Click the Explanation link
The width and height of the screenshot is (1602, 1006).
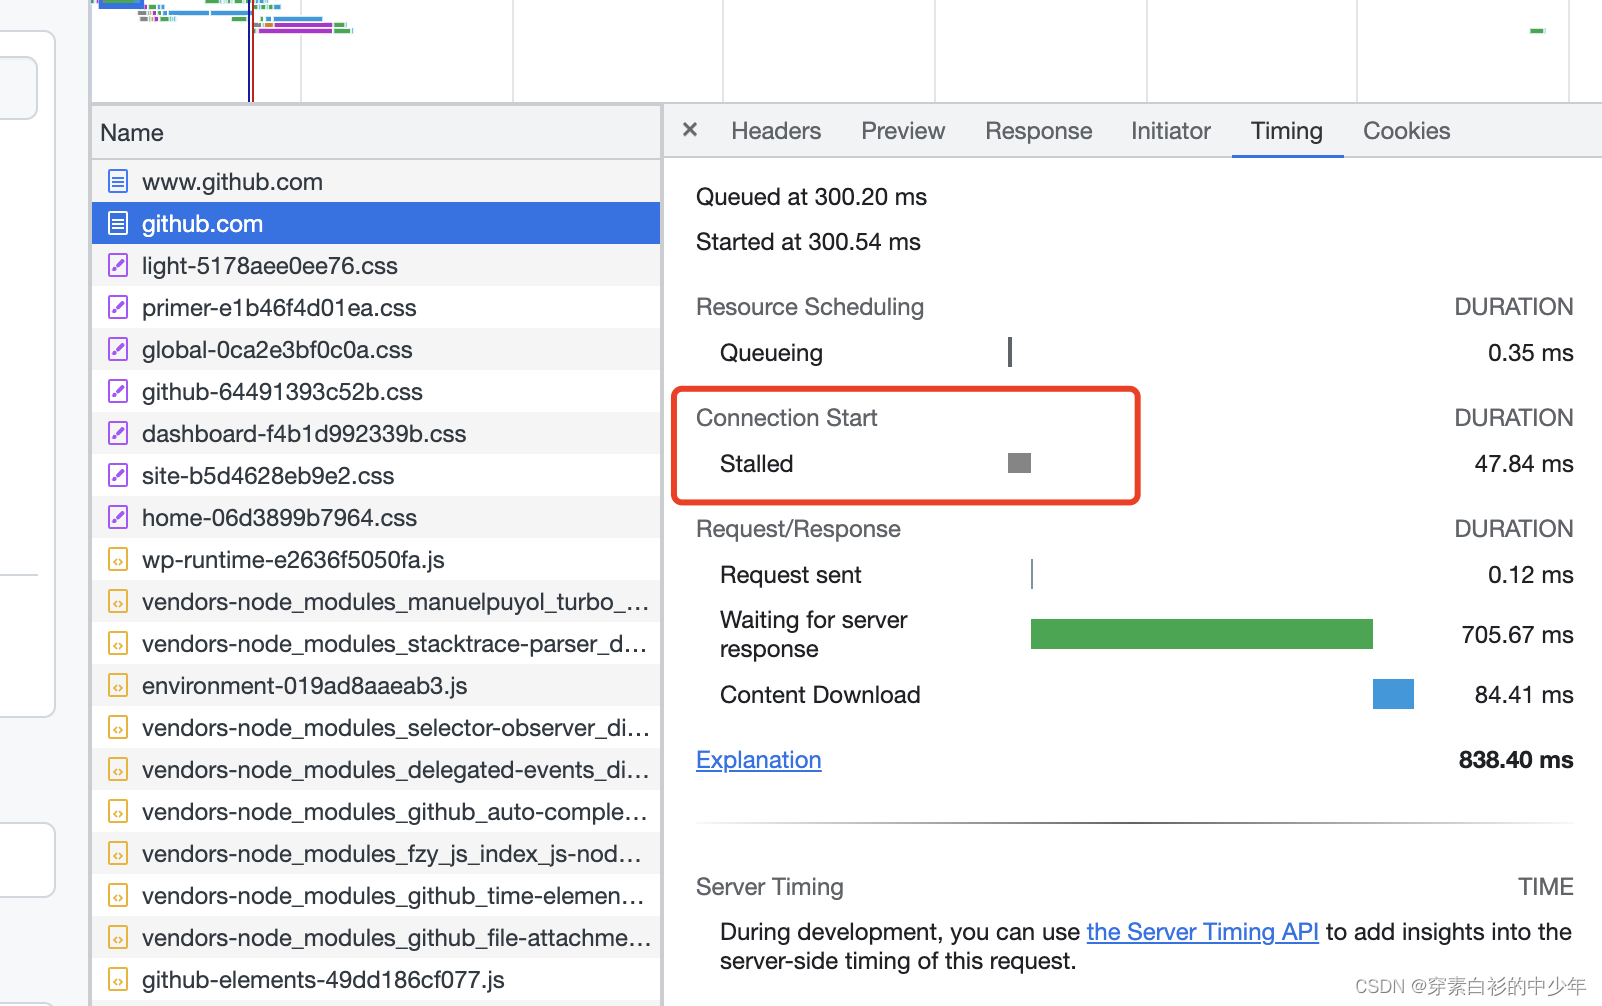[758, 760]
